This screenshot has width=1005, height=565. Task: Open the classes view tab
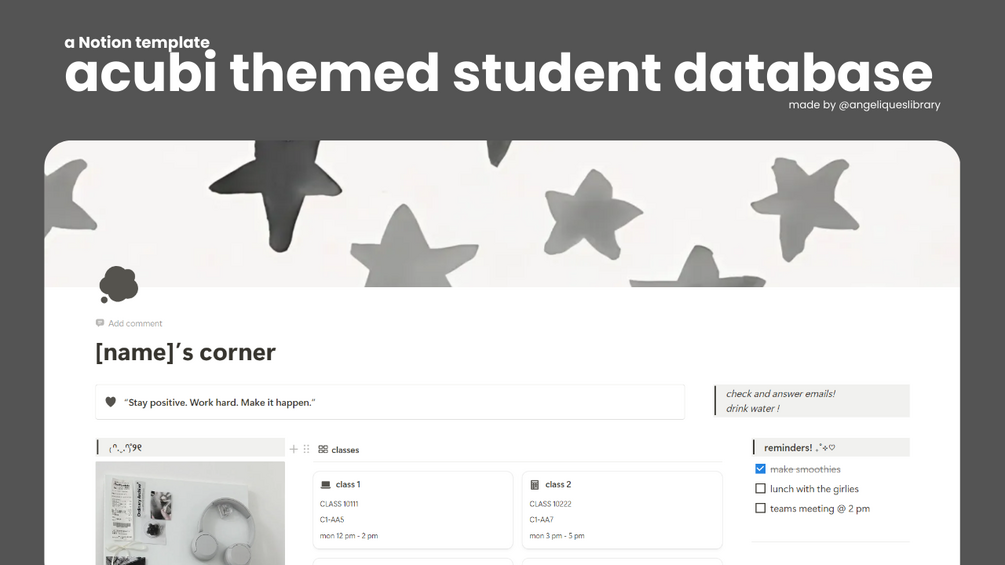338,450
